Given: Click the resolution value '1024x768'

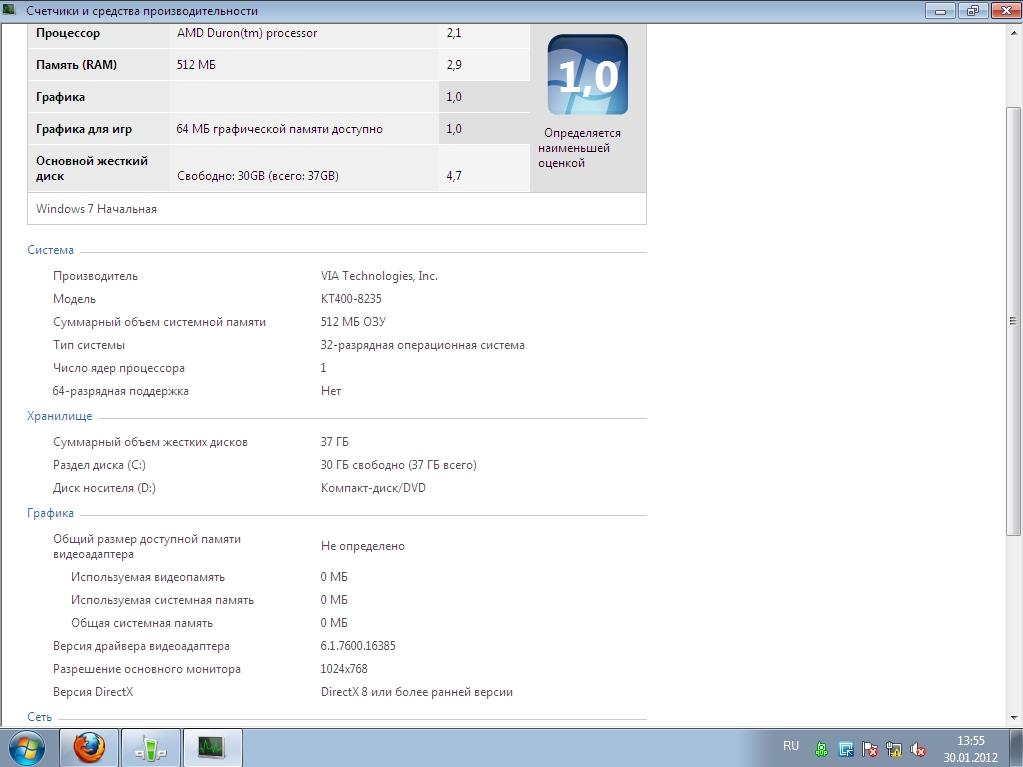Looking at the screenshot, I should point(344,669).
